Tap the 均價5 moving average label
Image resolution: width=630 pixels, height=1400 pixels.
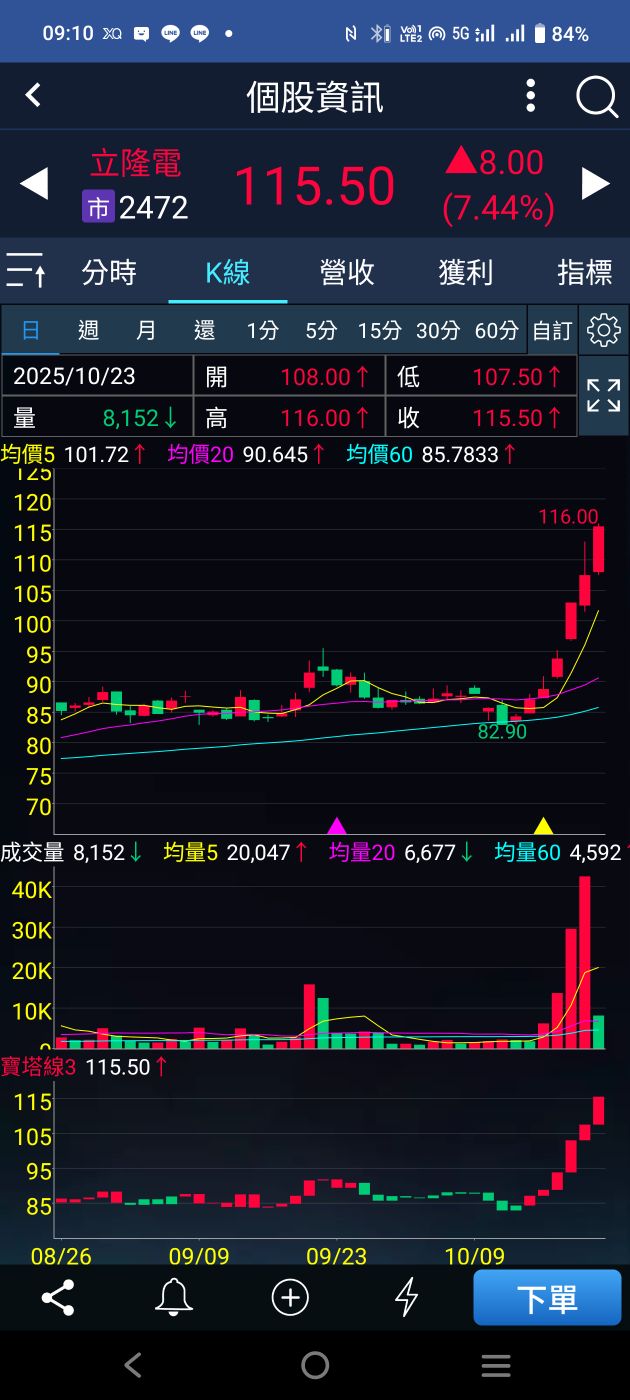[x=30, y=454]
